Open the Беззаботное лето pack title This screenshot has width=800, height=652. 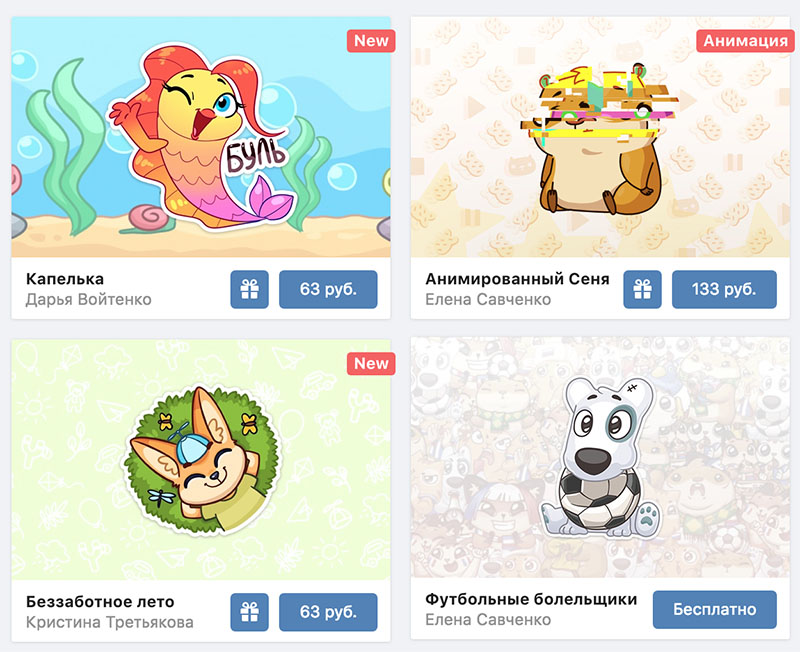[100, 601]
